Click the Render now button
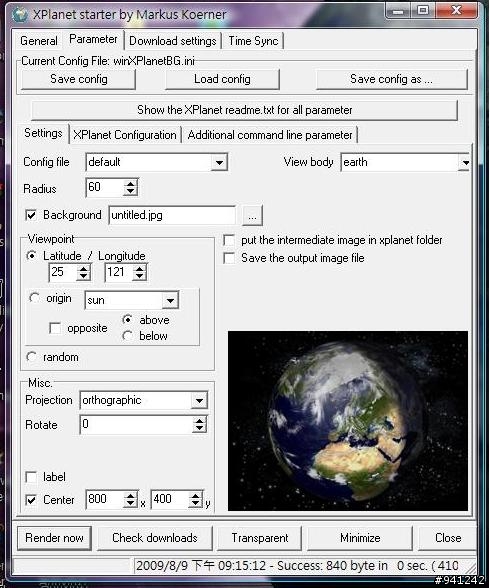490x588 pixels. pyautogui.click(x=54, y=538)
